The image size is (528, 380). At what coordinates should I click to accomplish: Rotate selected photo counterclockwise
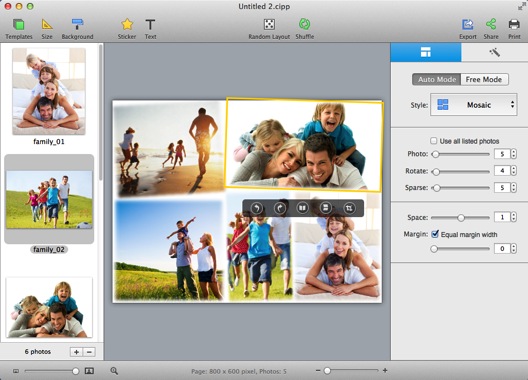[x=257, y=208]
